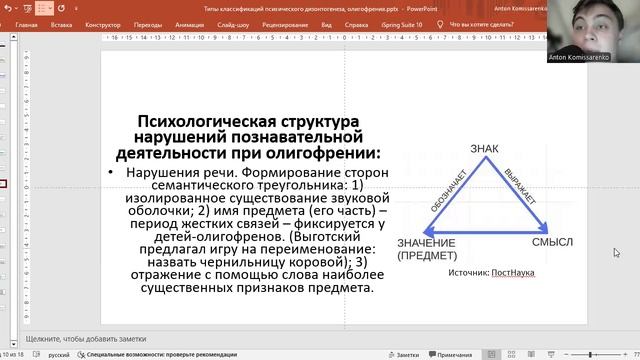Screen dimensions: 640x360
Task: Switch to the Переходы tab
Action: coord(148,25)
